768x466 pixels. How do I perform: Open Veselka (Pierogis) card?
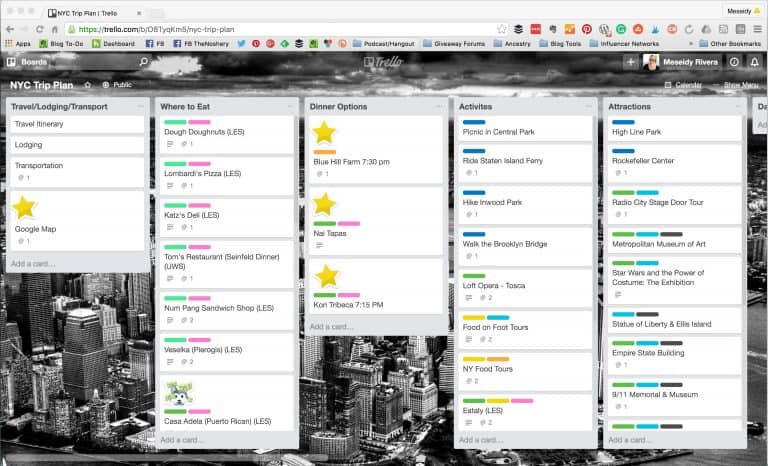[x=227, y=352]
